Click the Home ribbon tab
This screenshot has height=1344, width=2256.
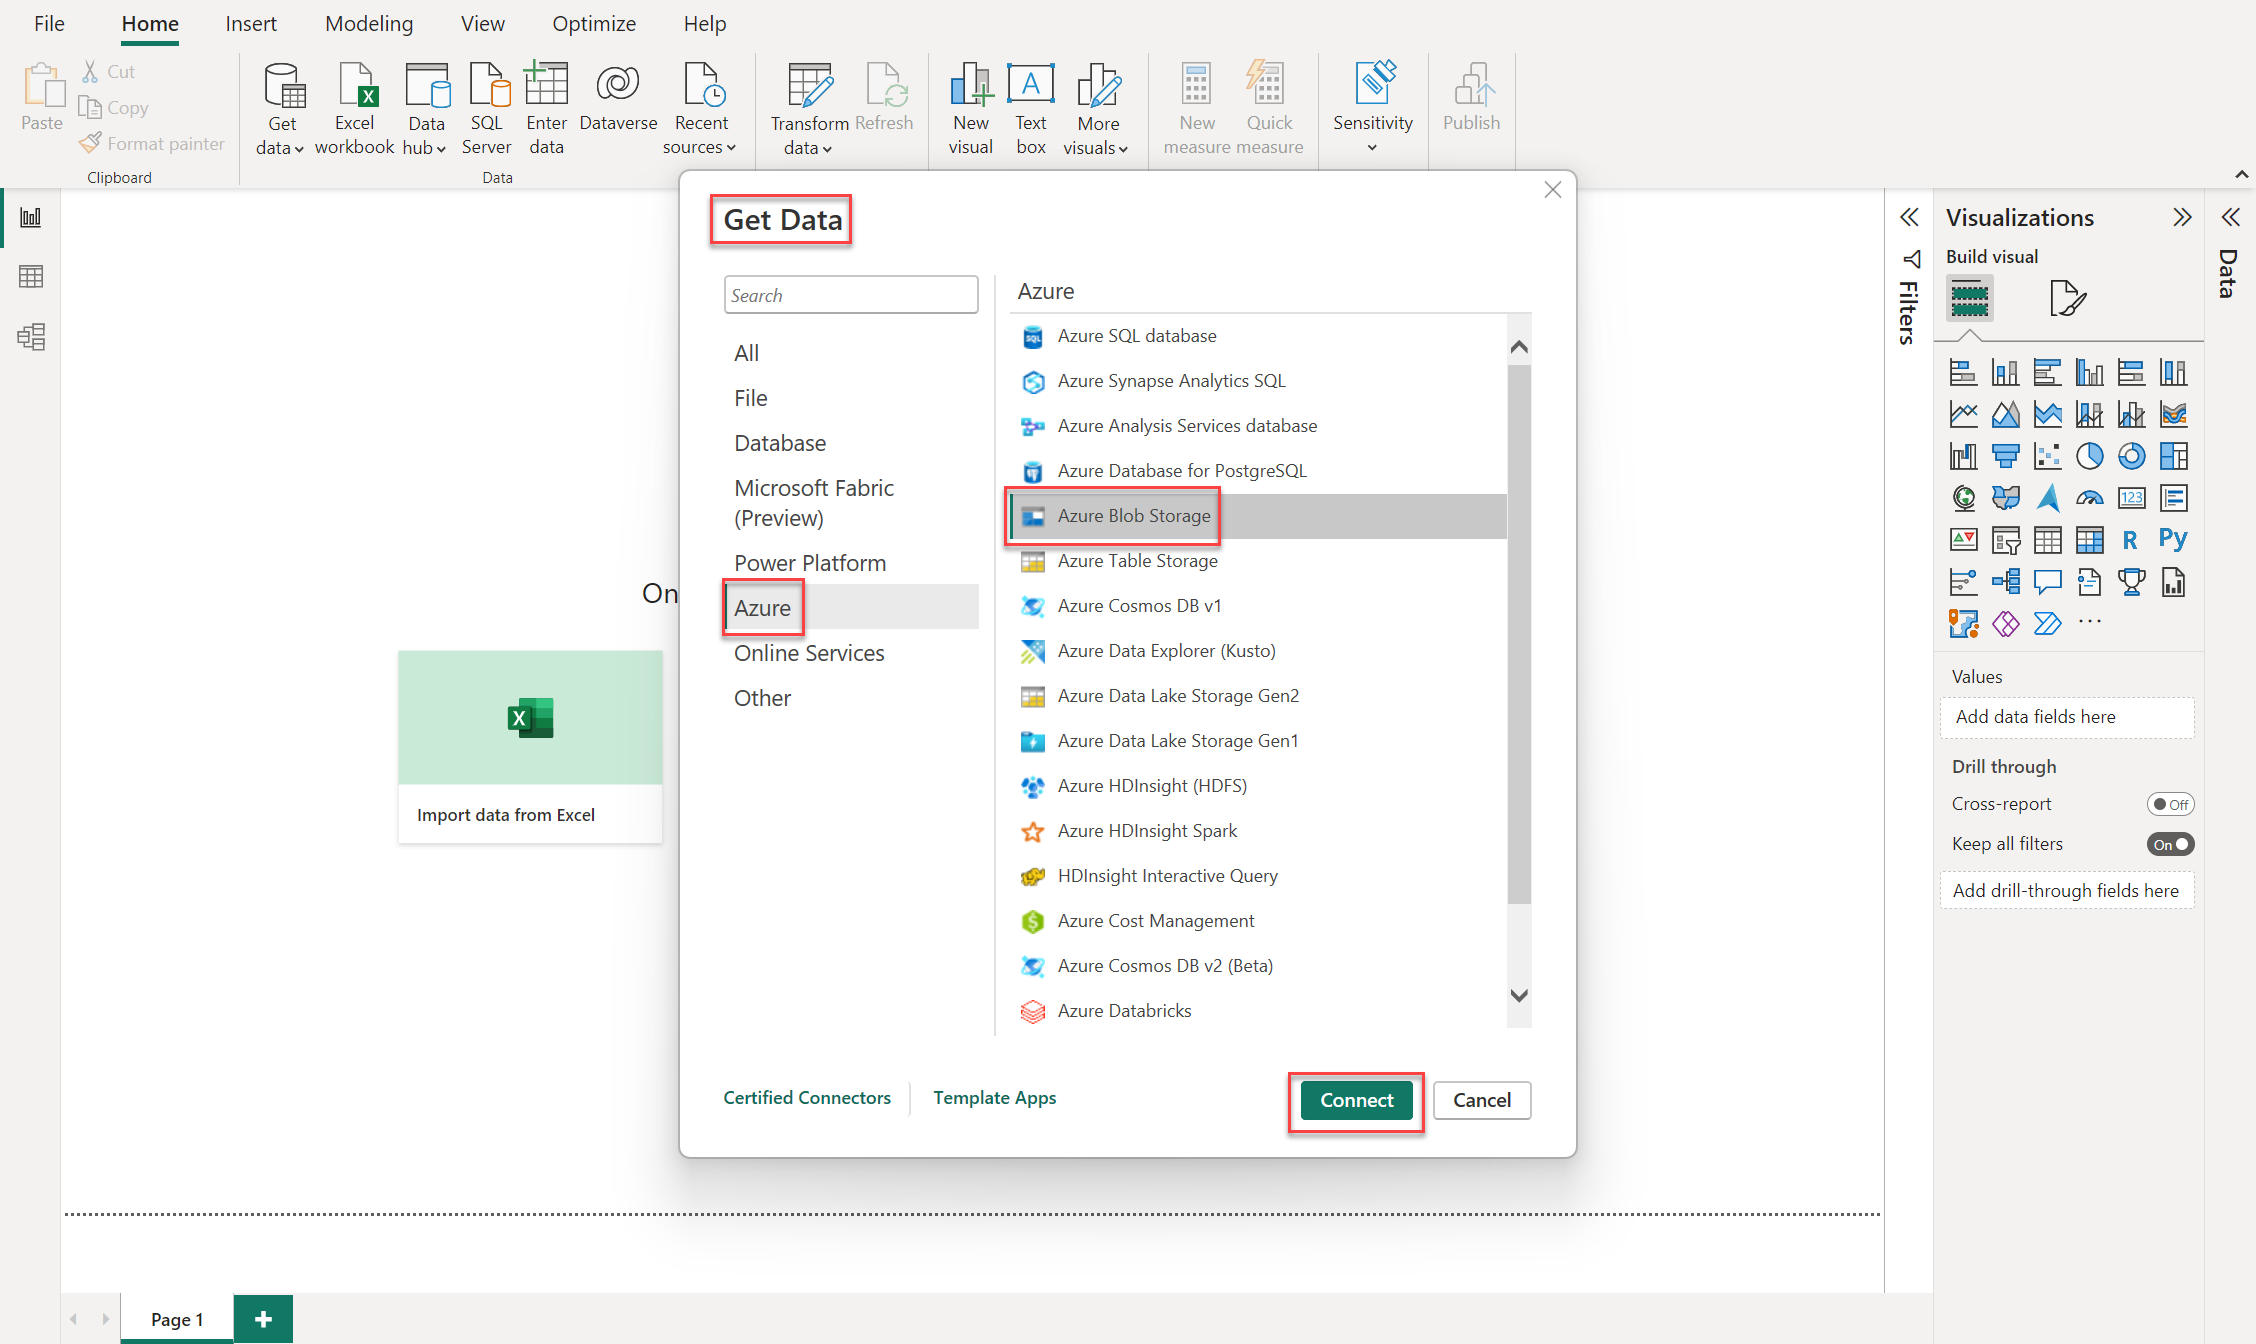[x=149, y=24]
